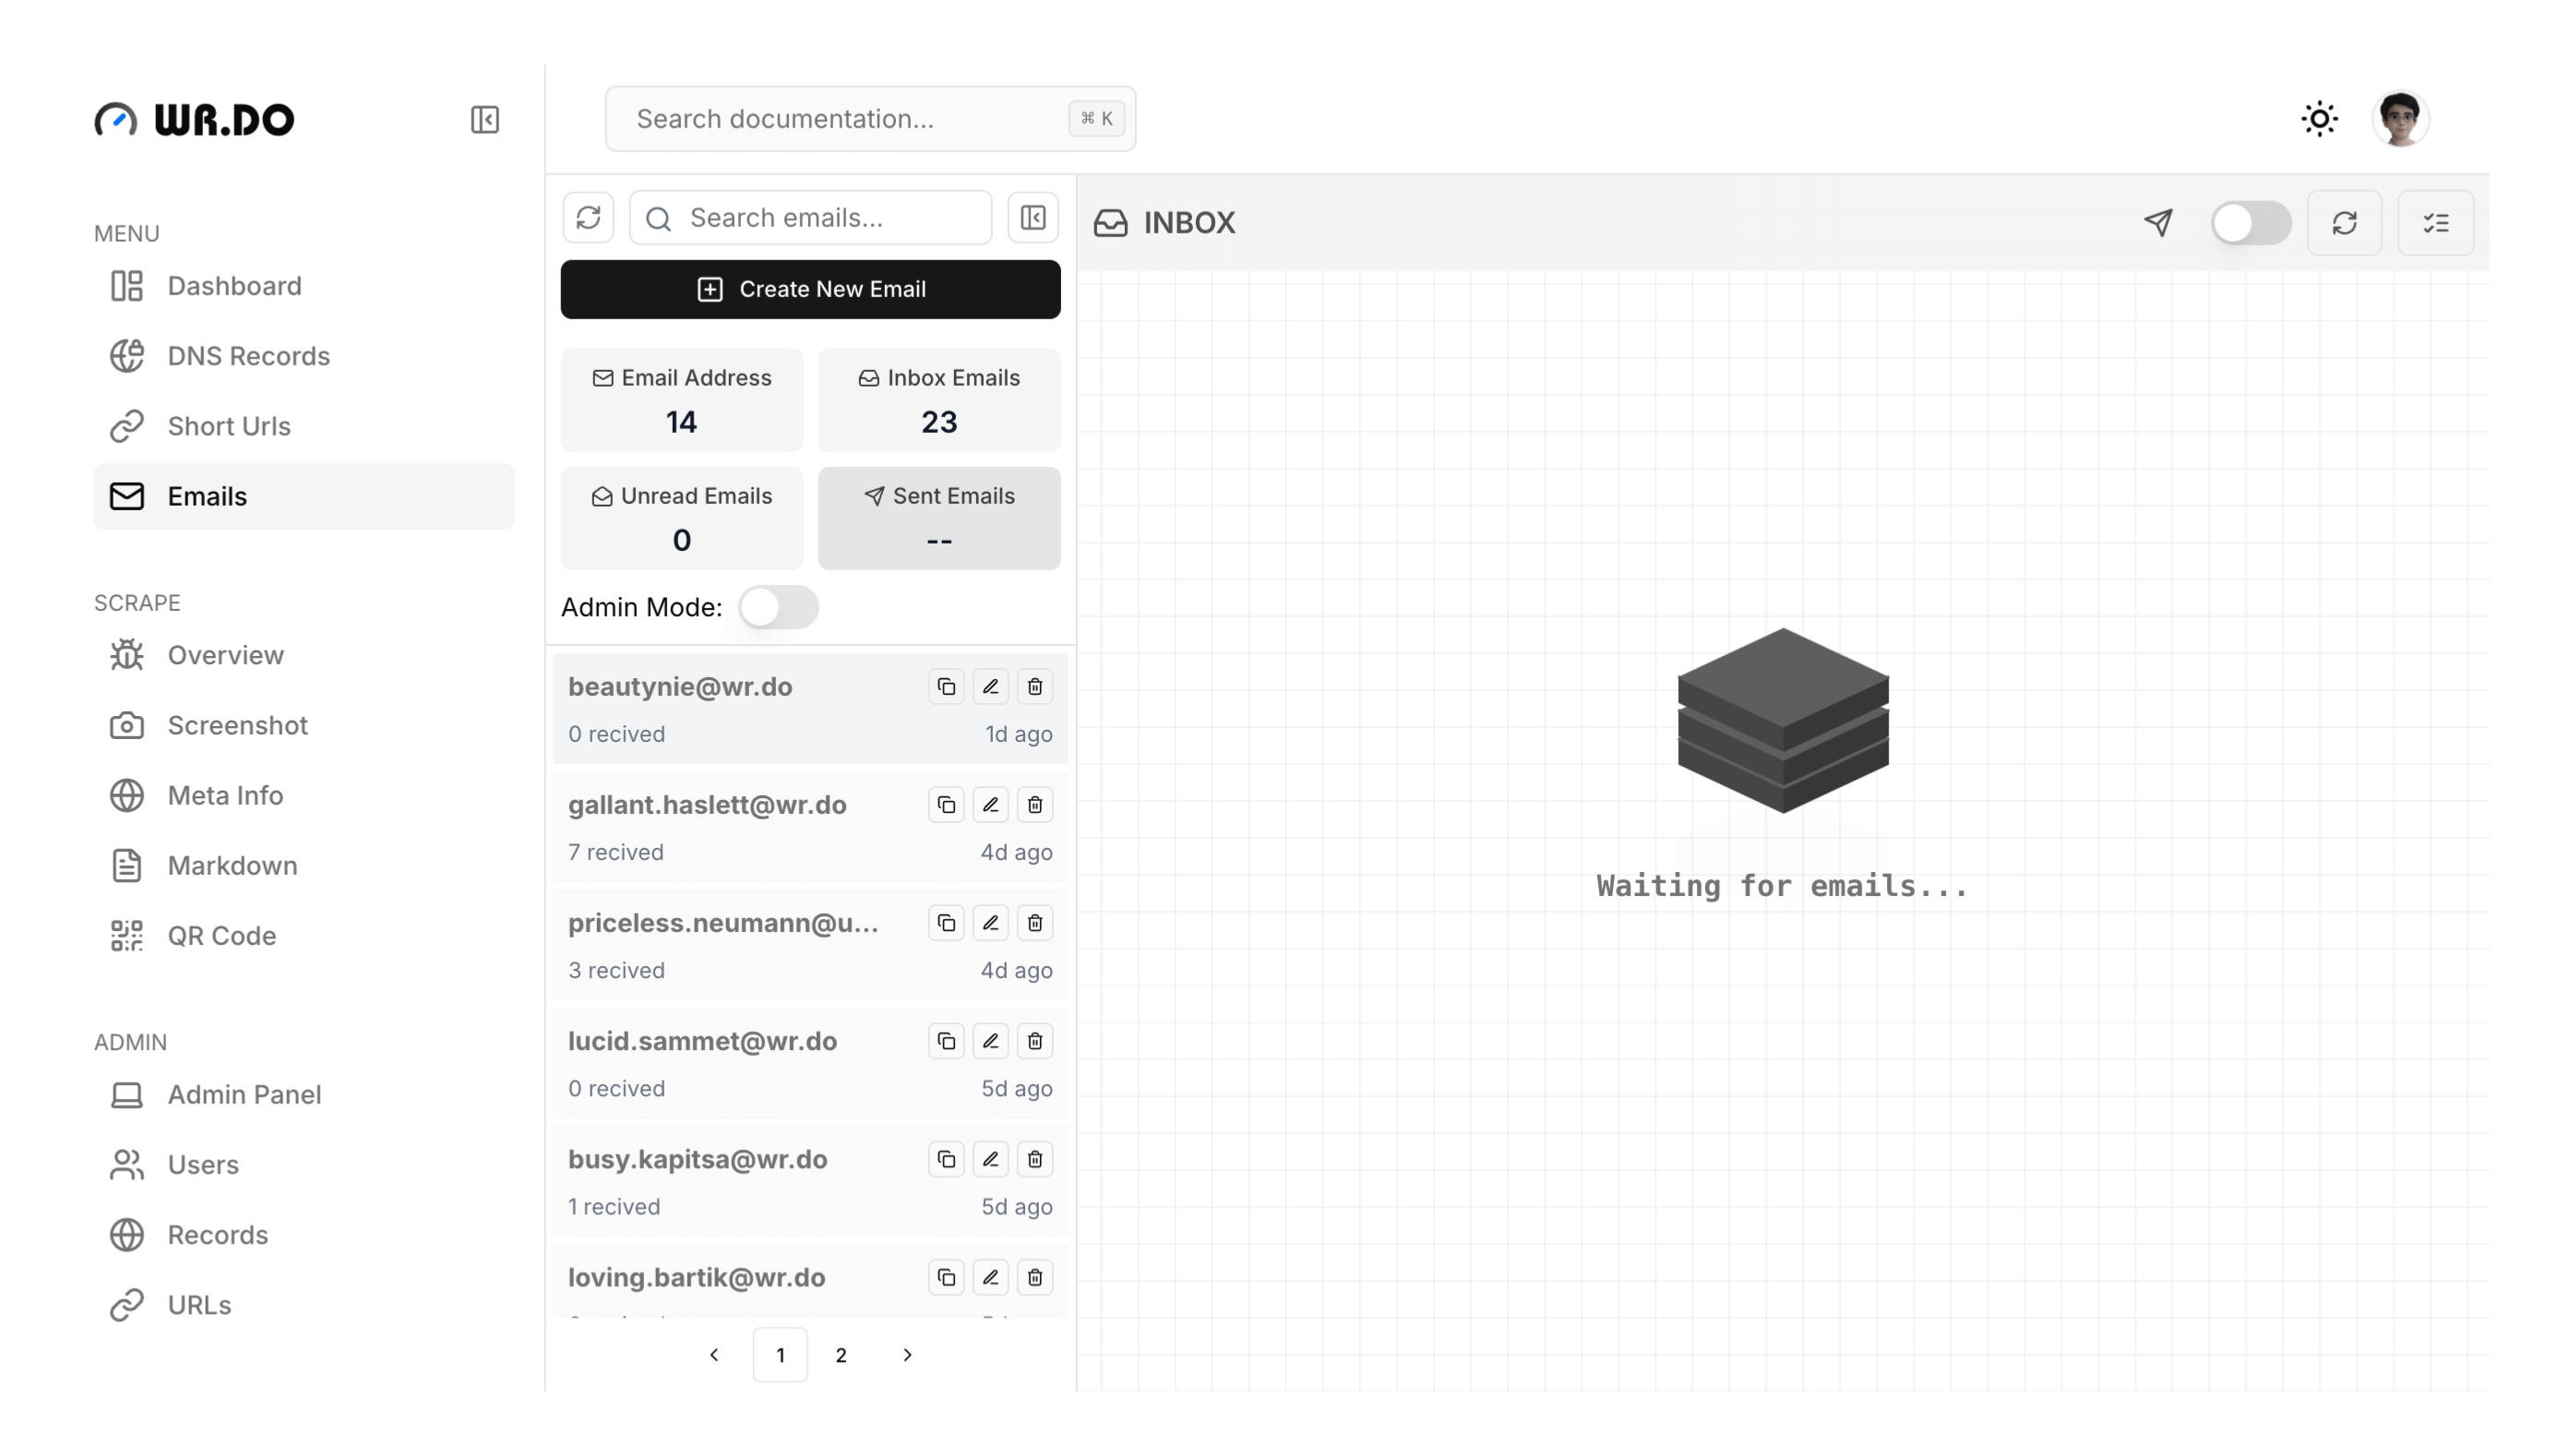Navigate to the Screenshot scrape page
This screenshot has width=2554, height=1456.
click(237, 725)
